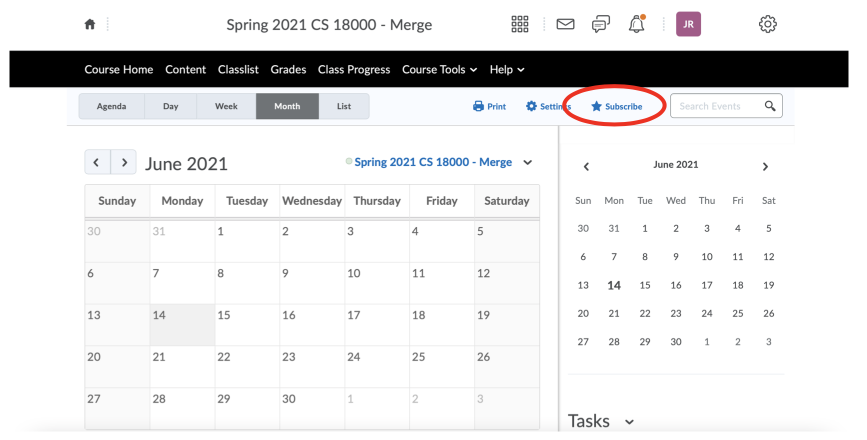Select 9 in mini calendar
The width and height of the screenshot is (867, 440).
(676, 256)
